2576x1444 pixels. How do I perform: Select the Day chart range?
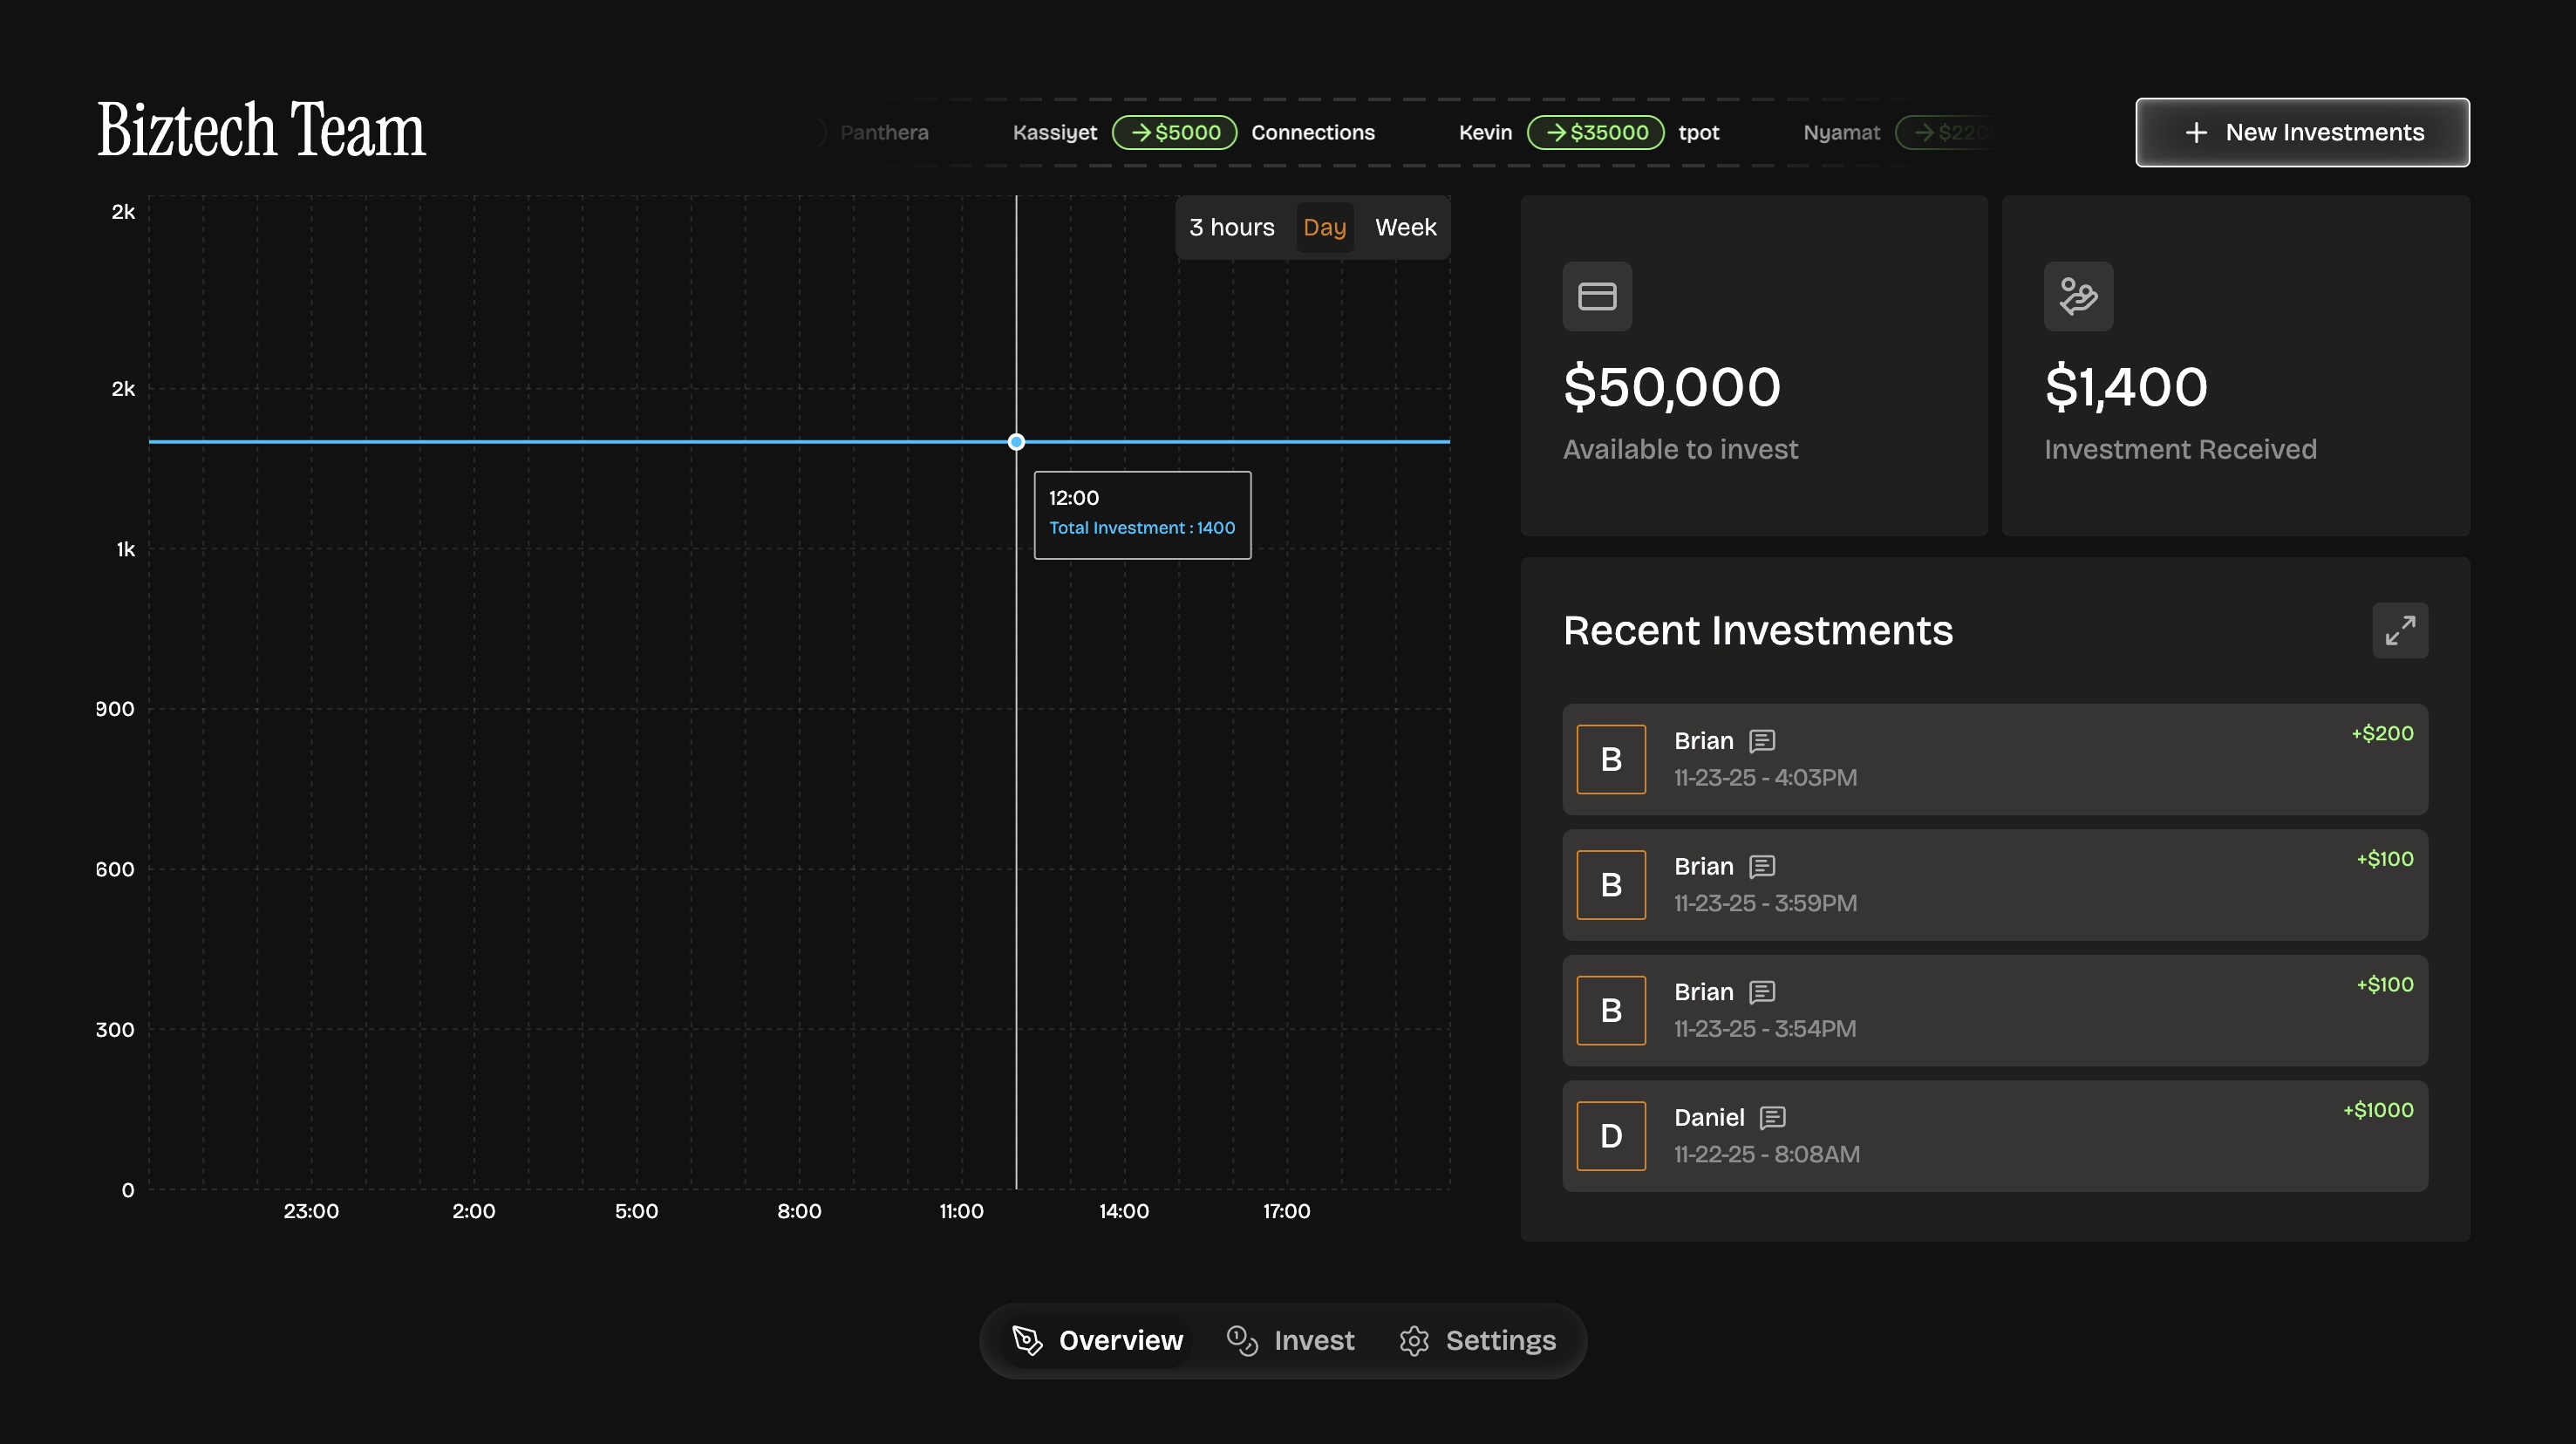pyautogui.click(x=1324, y=227)
